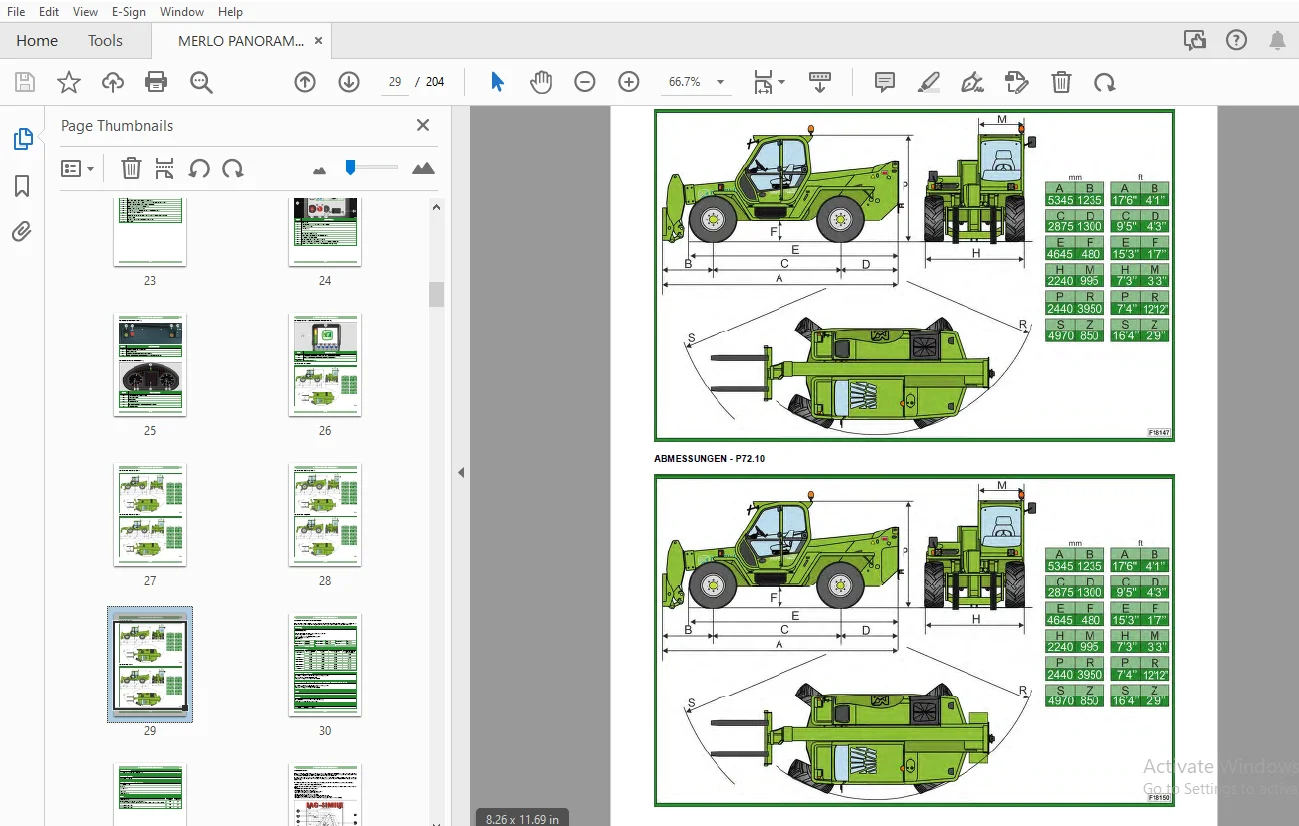Open the Find text search tool
This screenshot has width=1299, height=826.
click(201, 82)
